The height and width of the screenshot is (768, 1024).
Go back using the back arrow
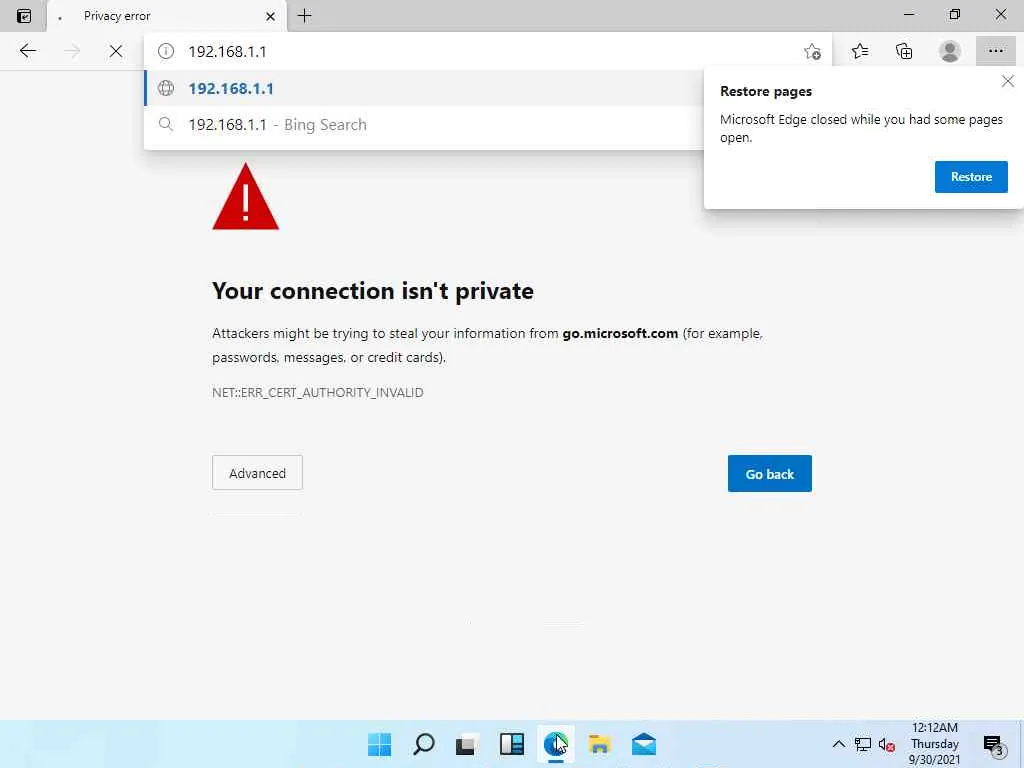point(27,51)
